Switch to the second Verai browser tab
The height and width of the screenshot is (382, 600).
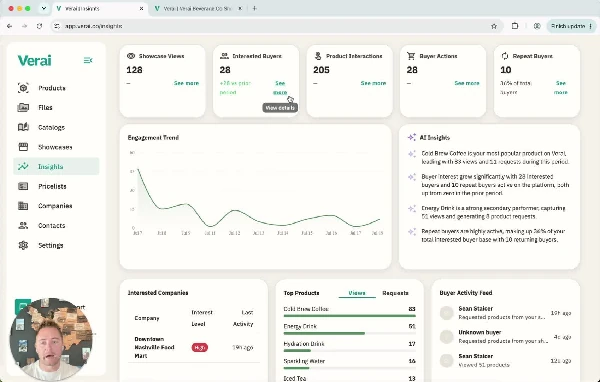(x=197, y=8)
